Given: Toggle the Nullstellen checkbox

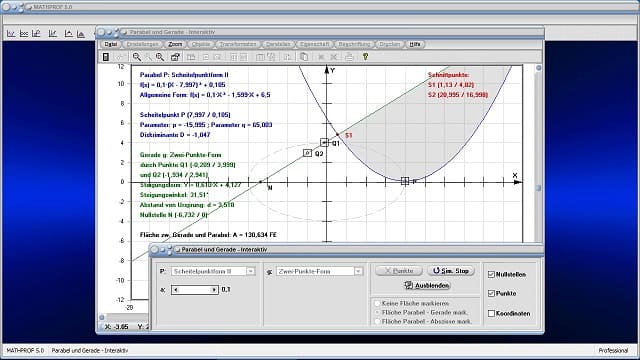Looking at the screenshot, I should pos(491,274).
